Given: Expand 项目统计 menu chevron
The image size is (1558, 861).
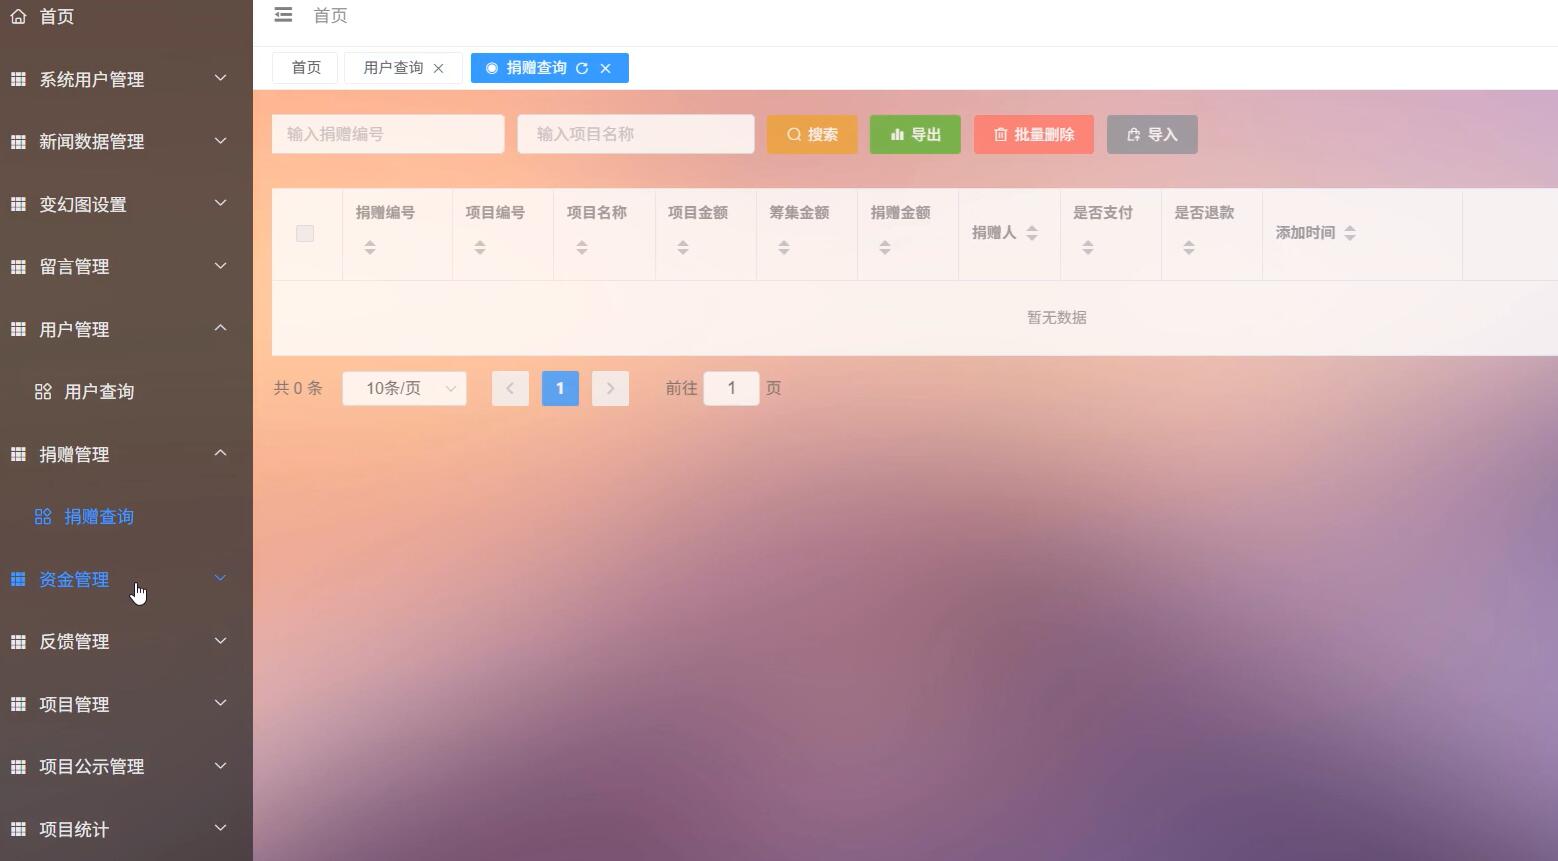Looking at the screenshot, I should tap(221, 828).
